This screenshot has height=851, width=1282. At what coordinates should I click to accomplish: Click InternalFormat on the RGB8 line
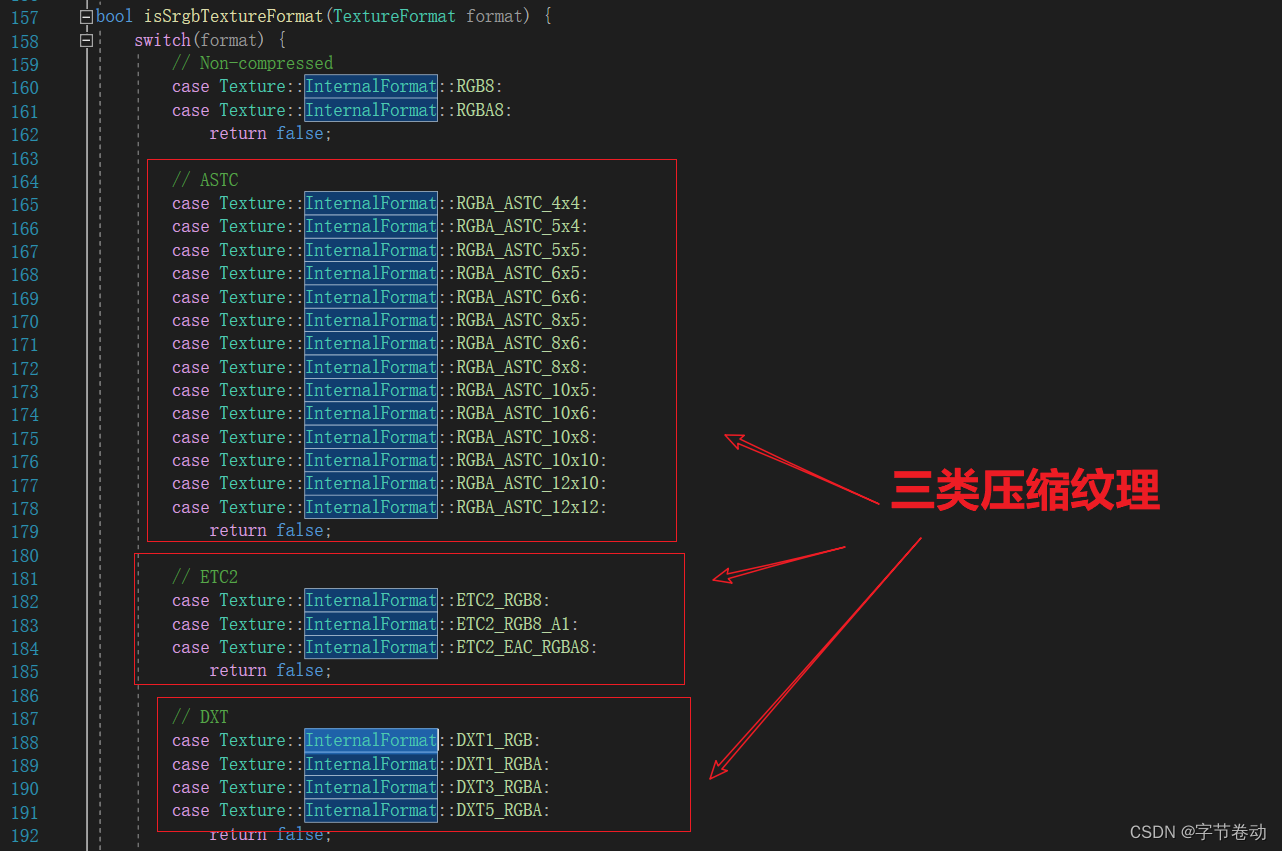[371, 86]
